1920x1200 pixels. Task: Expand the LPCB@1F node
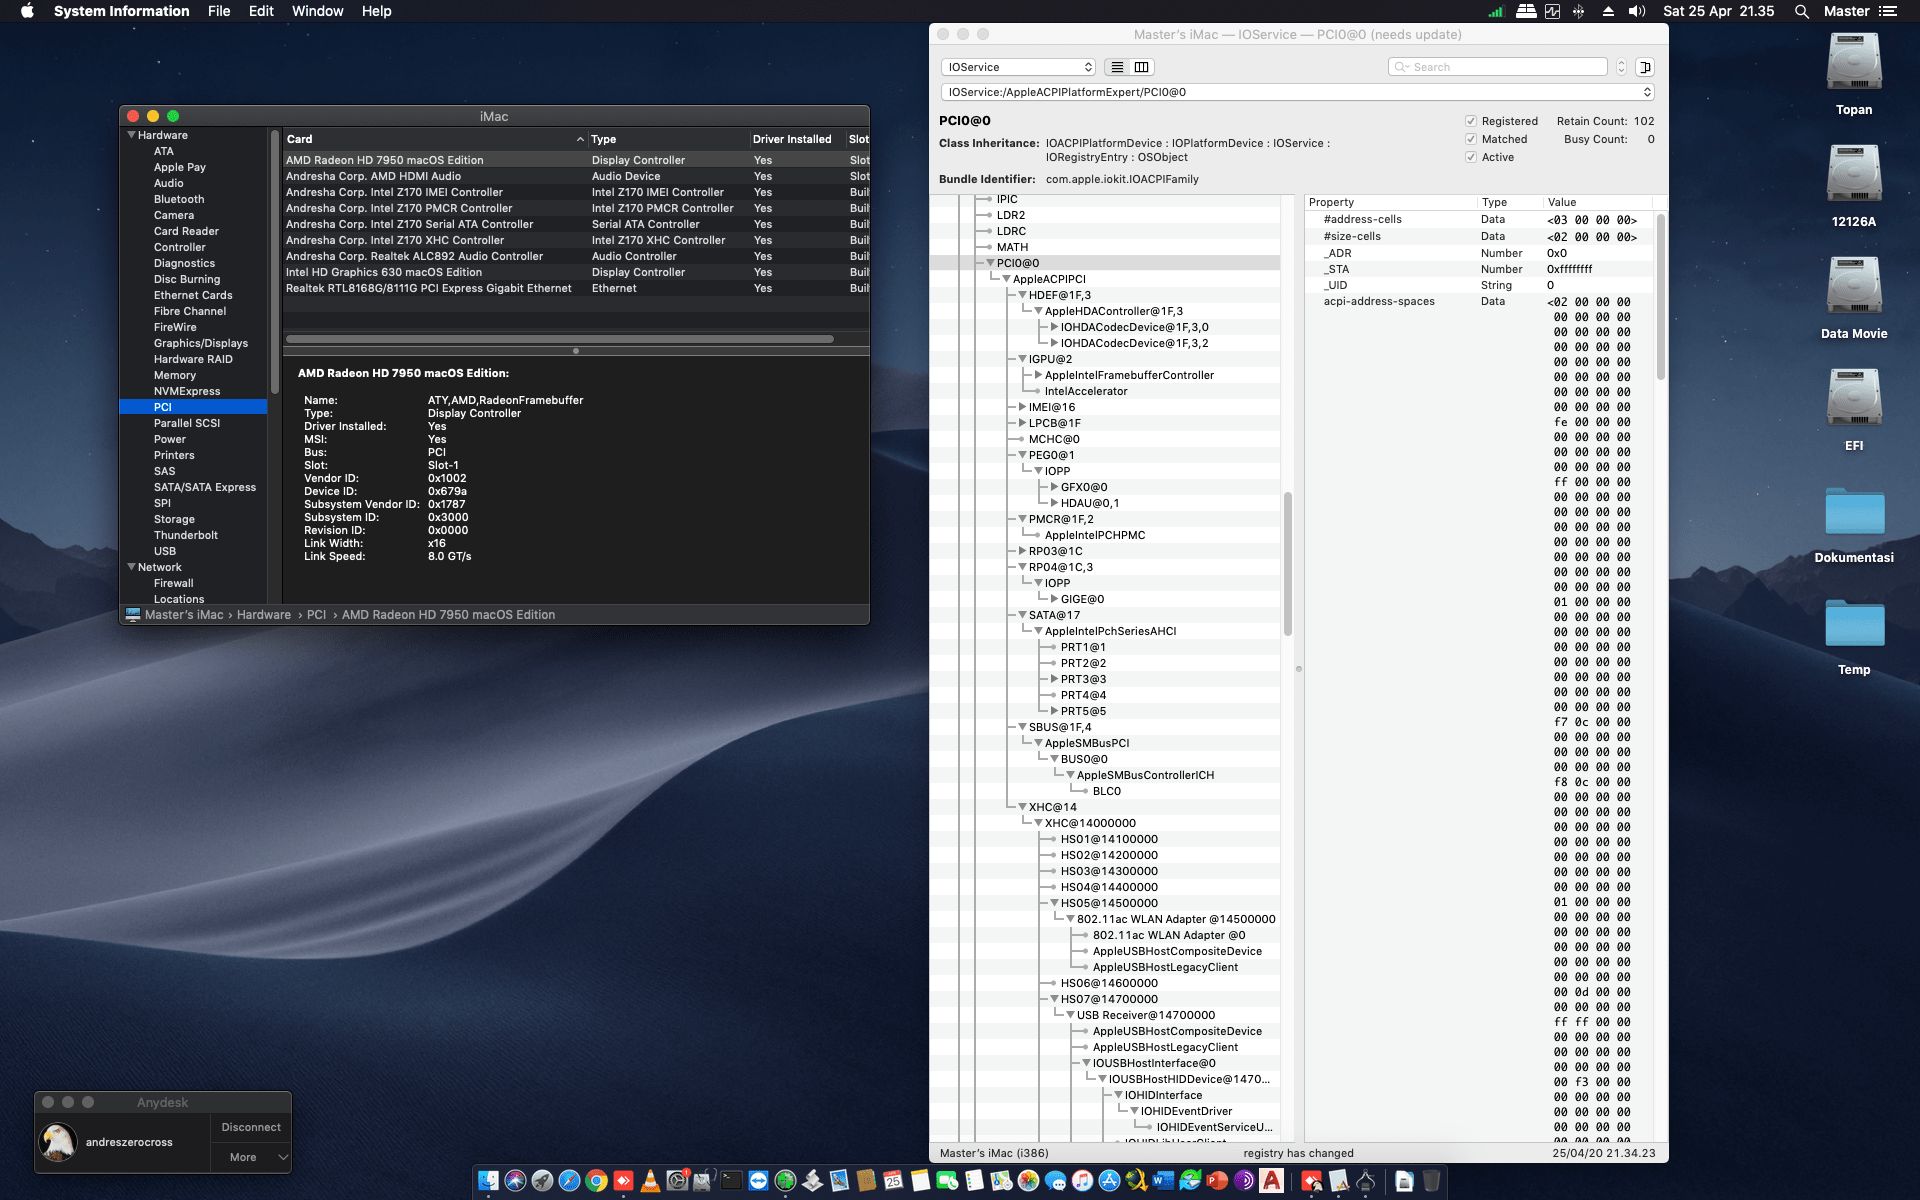point(1022,423)
